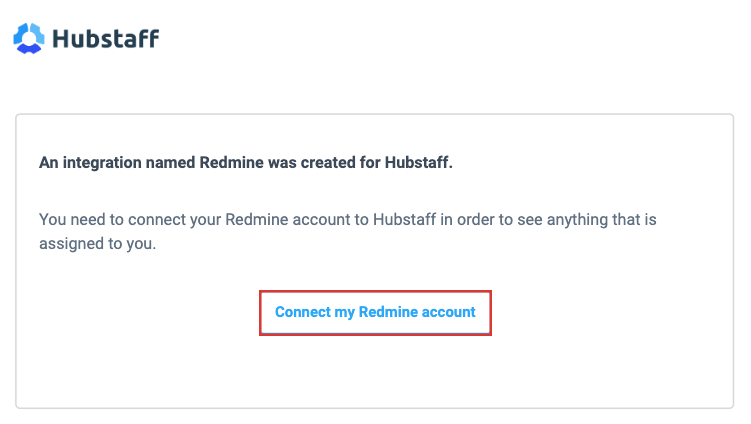Click the Hubstaff wordmark text
751x424 pixels.
point(105,38)
